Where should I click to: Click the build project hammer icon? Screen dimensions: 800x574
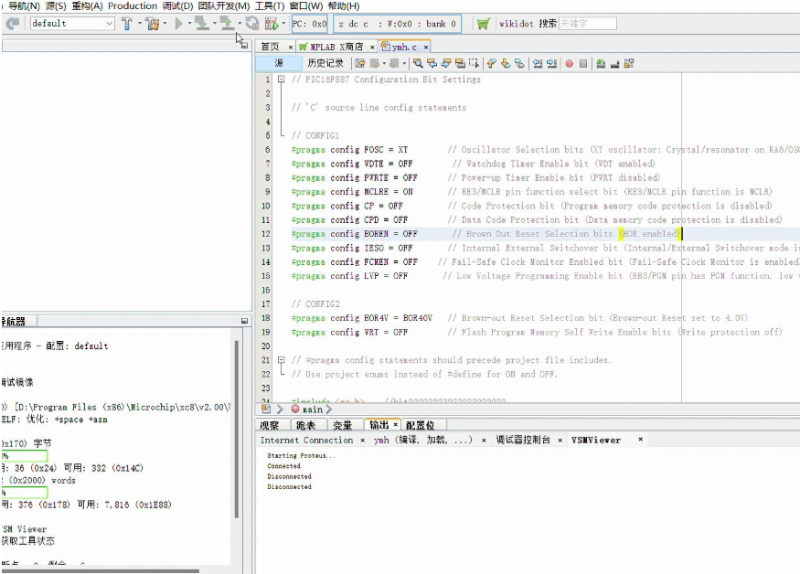[x=127, y=23]
